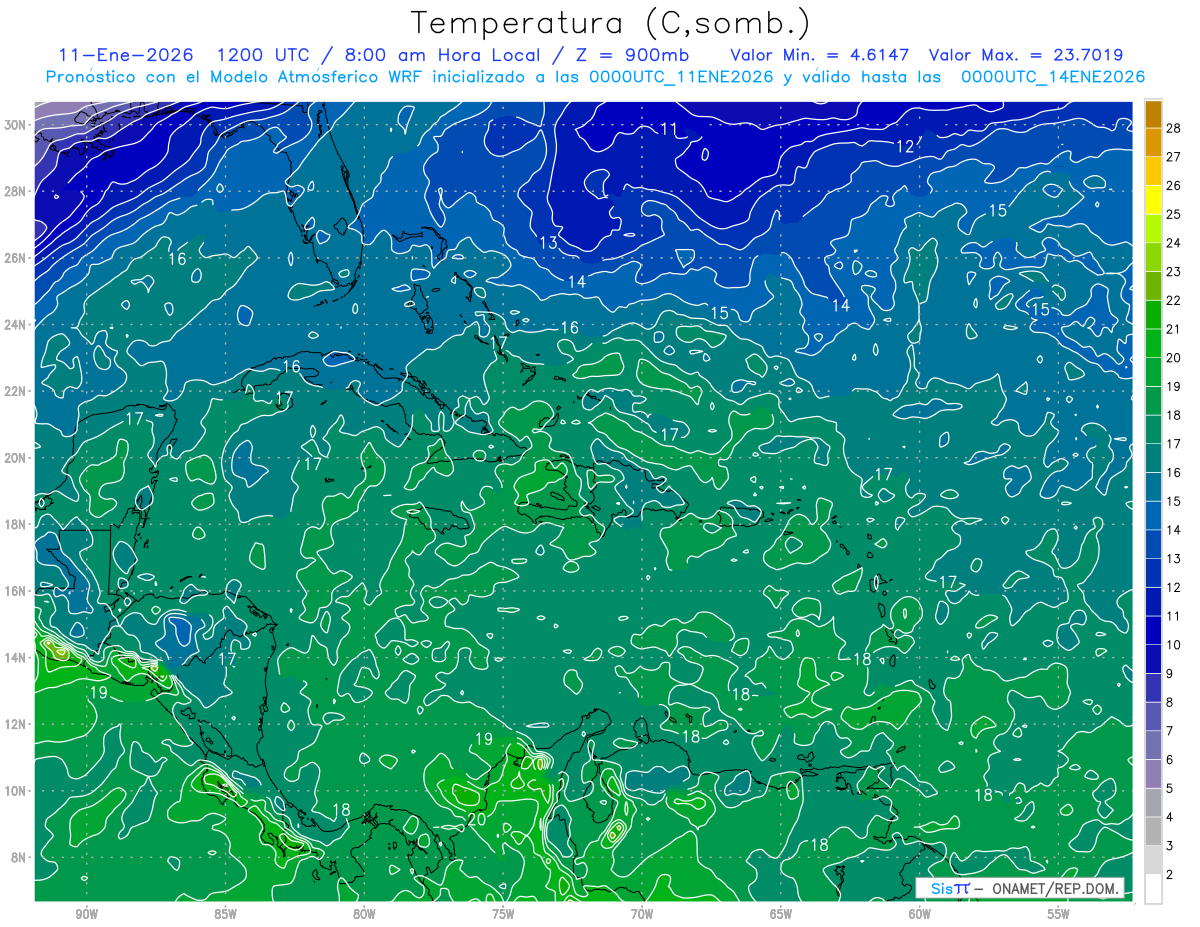Click the "65W" longitude axis label

click(781, 914)
